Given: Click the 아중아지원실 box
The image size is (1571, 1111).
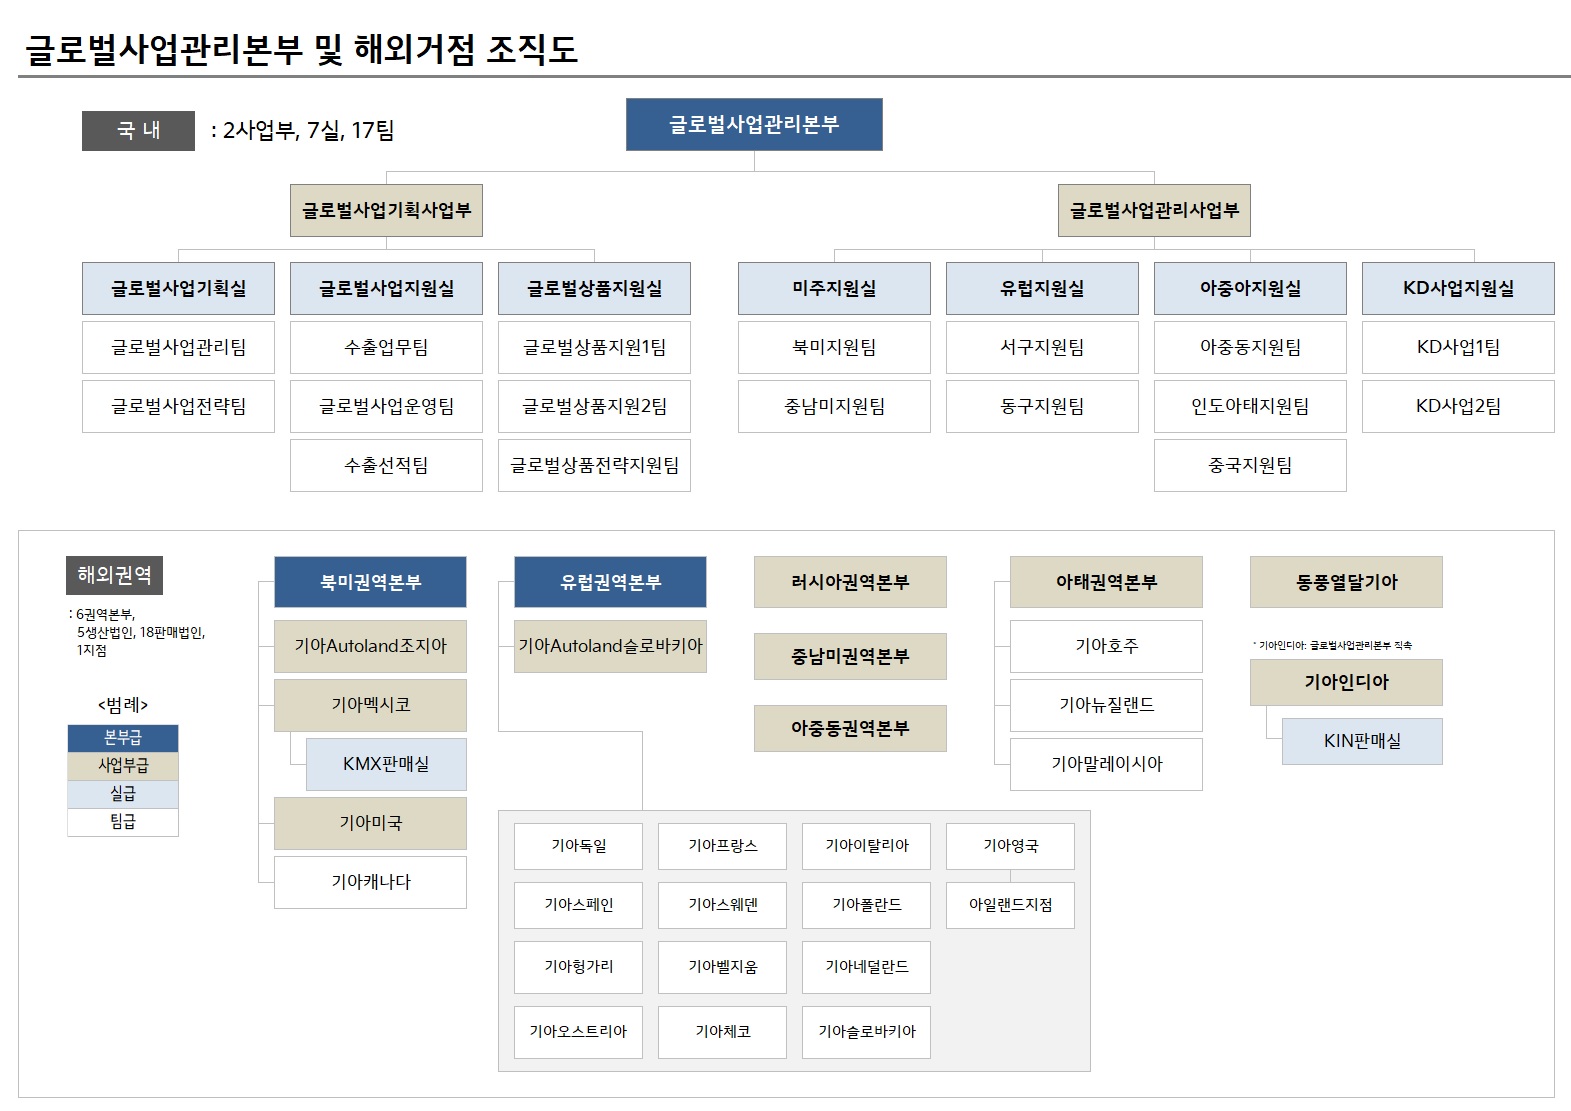Looking at the screenshot, I should (1250, 288).
